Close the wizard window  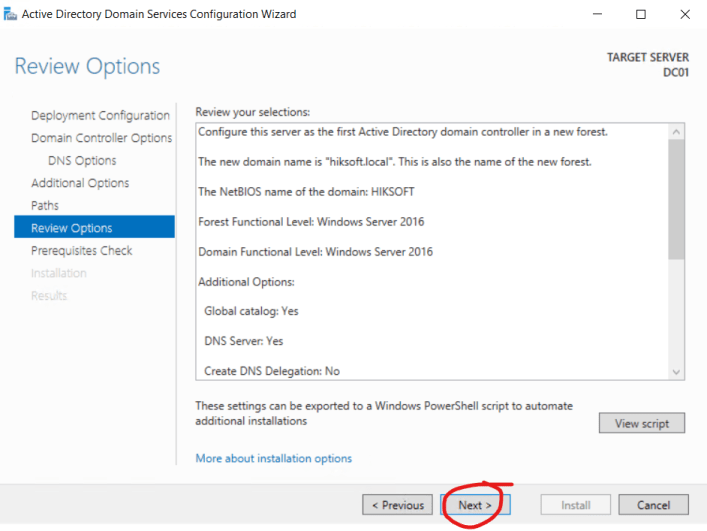[x=684, y=14]
